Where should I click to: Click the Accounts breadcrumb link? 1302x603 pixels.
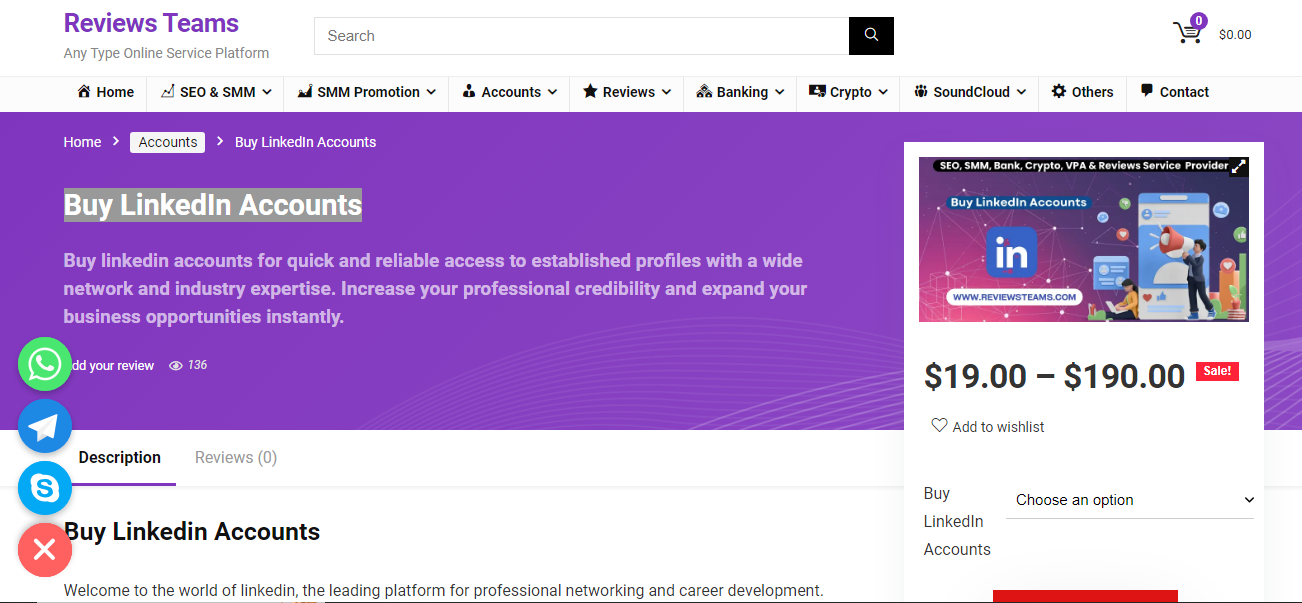pyautogui.click(x=168, y=142)
